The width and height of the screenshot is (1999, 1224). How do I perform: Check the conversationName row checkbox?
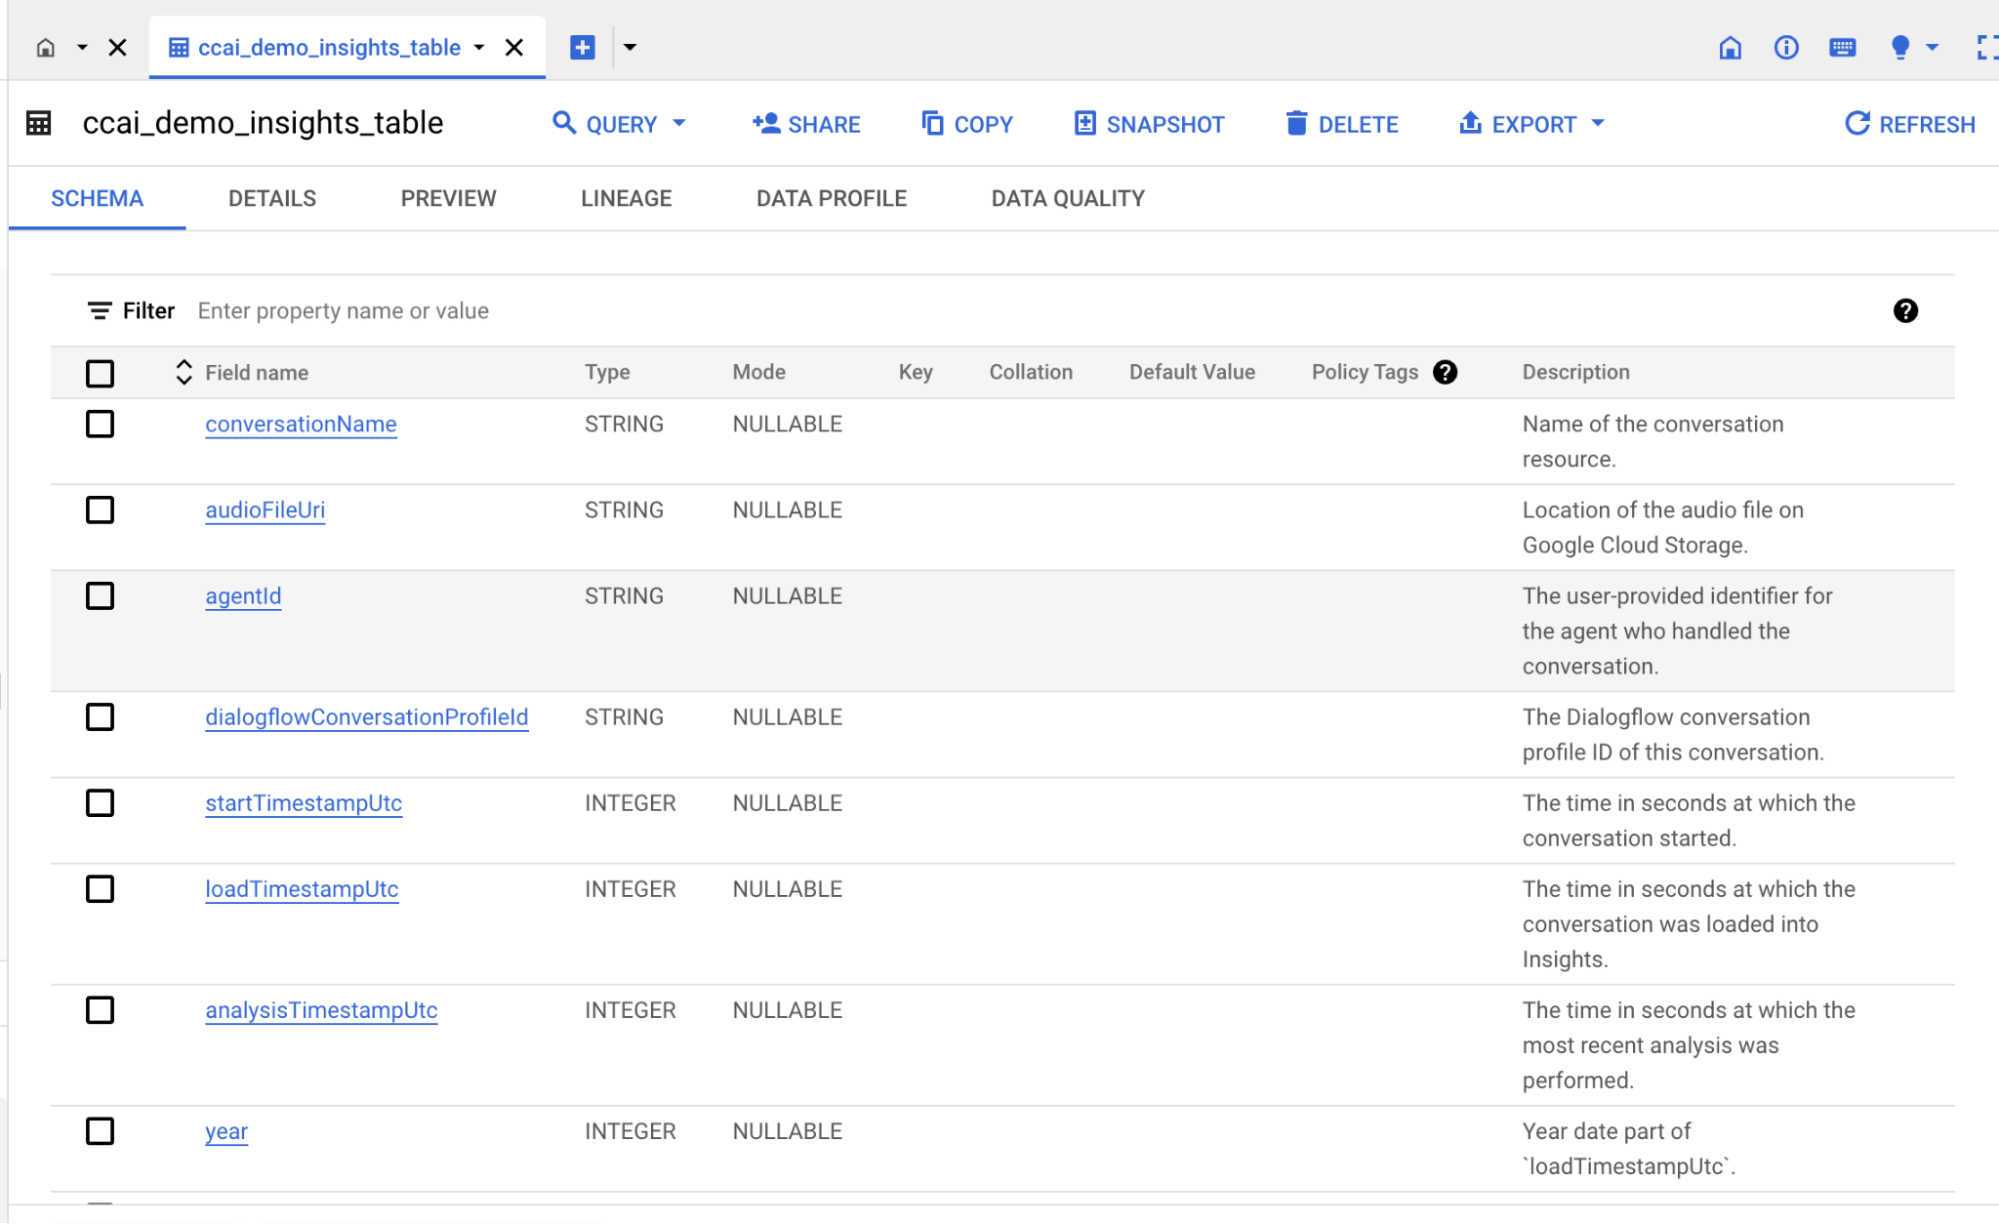click(100, 424)
